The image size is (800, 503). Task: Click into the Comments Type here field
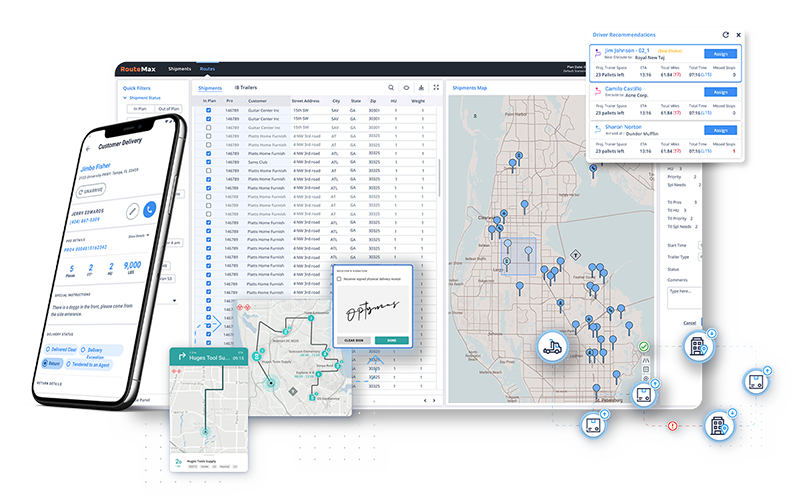(x=685, y=298)
